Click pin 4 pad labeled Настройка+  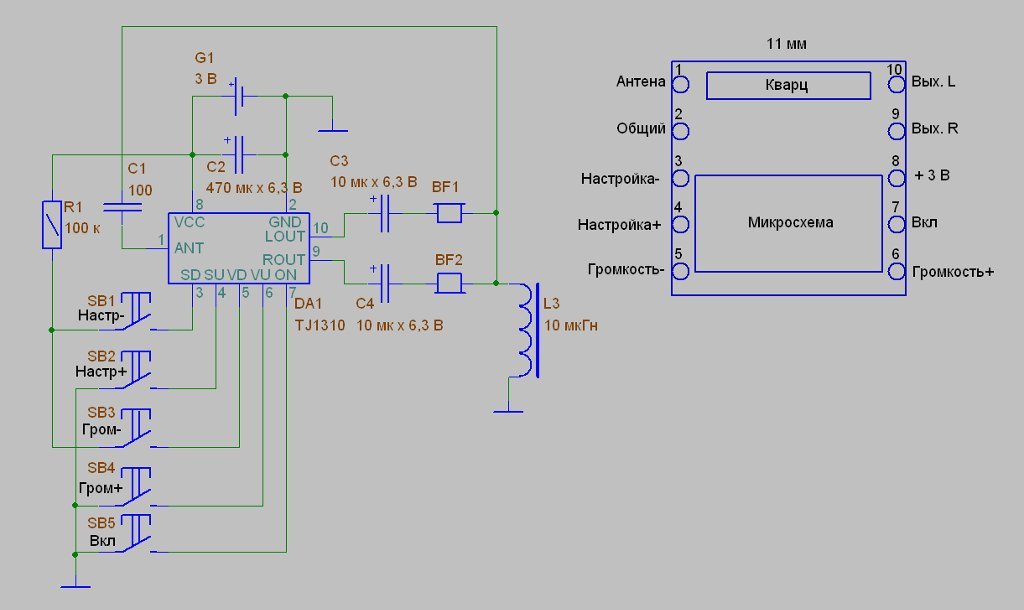point(680,225)
